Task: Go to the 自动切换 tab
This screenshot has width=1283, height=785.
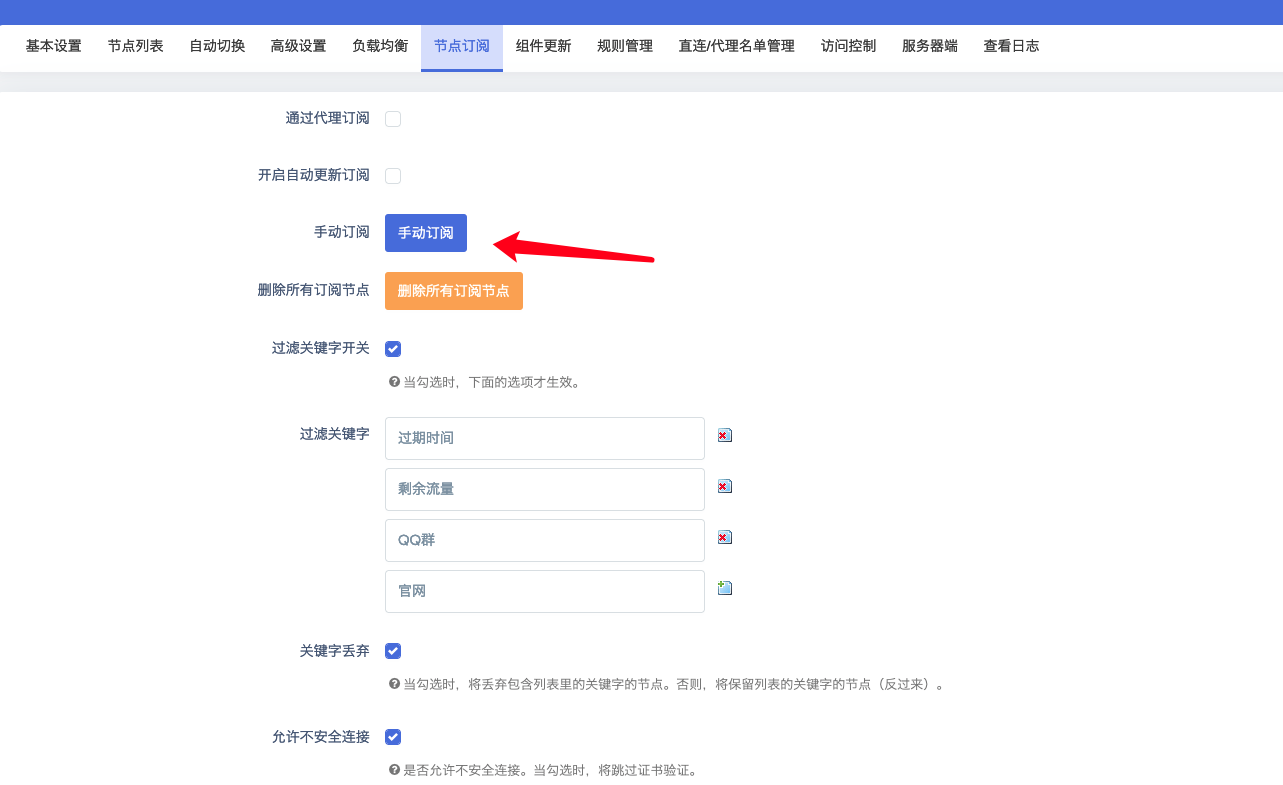Action: [217, 47]
